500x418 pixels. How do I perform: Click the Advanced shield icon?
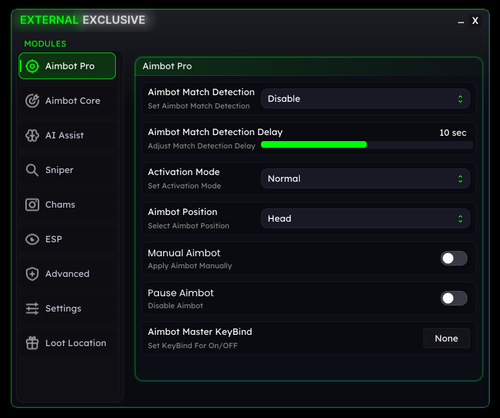point(32,274)
